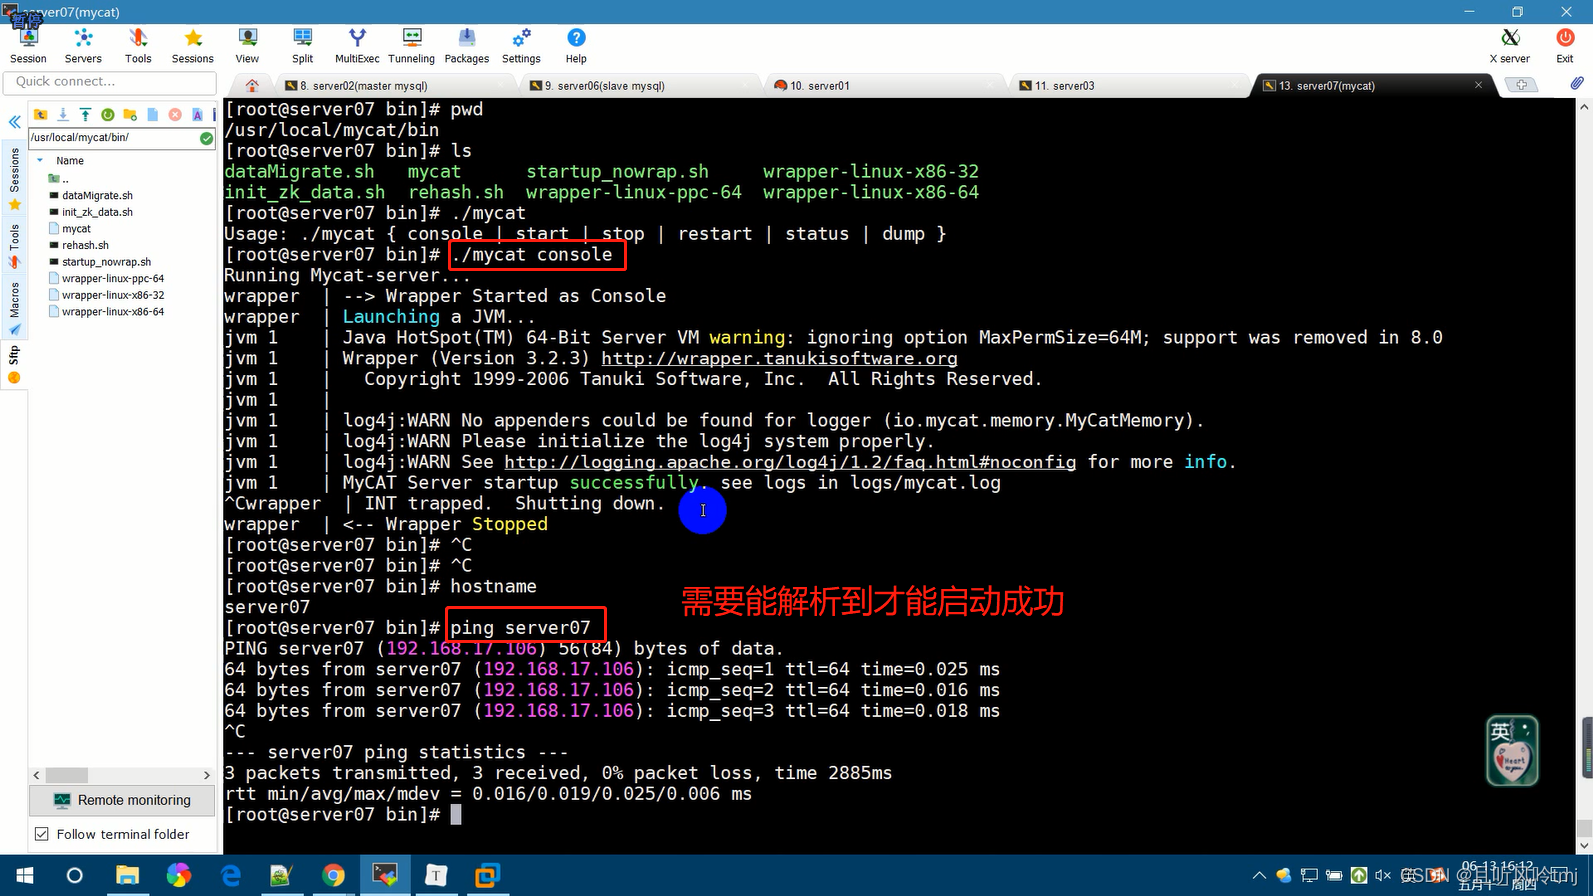
Task: Open Google Chrome from taskbar
Action: (x=333, y=876)
